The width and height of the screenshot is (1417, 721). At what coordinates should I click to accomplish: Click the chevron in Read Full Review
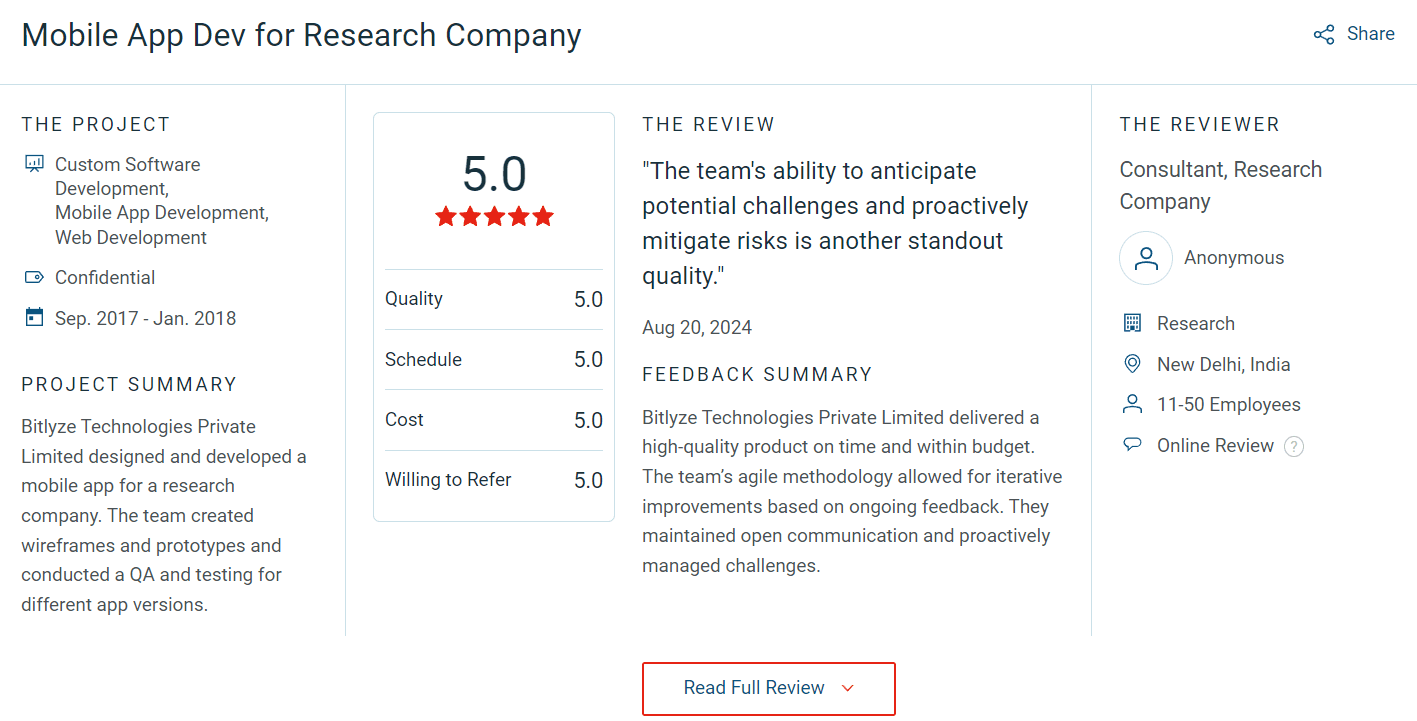pos(848,688)
